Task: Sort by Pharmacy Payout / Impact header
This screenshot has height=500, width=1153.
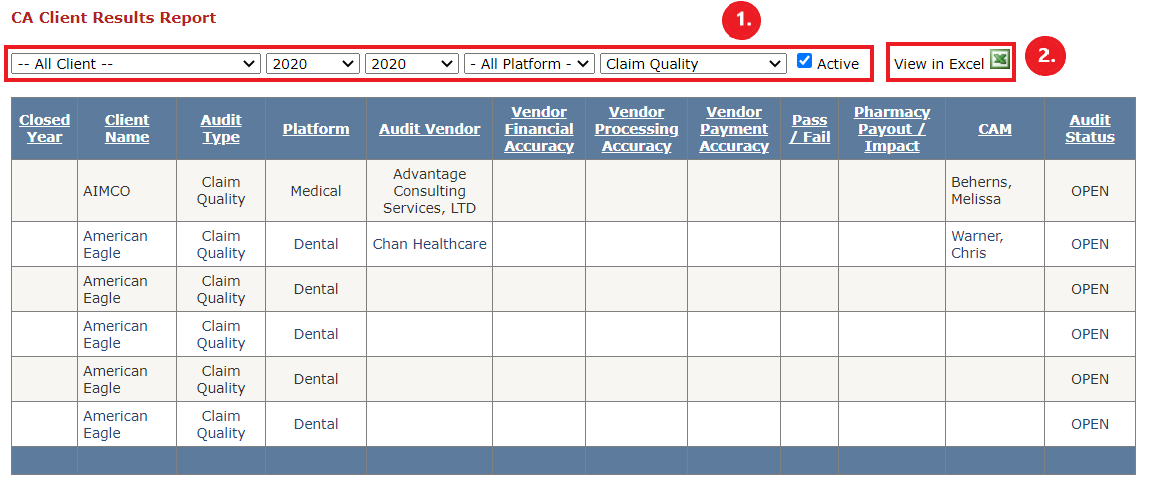Action: pos(892,129)
